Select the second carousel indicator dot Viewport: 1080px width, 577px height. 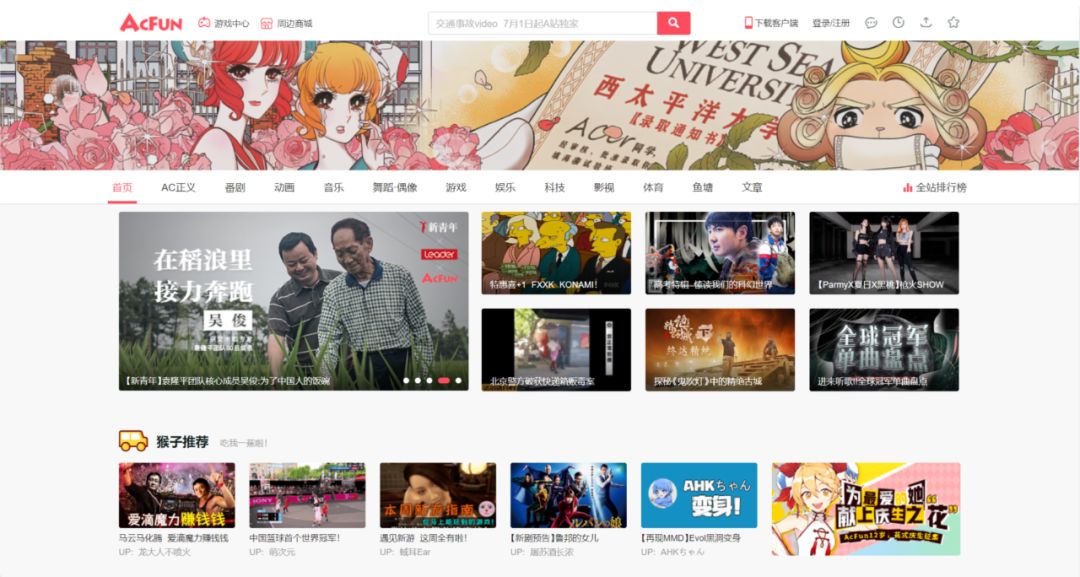point(418,381)
